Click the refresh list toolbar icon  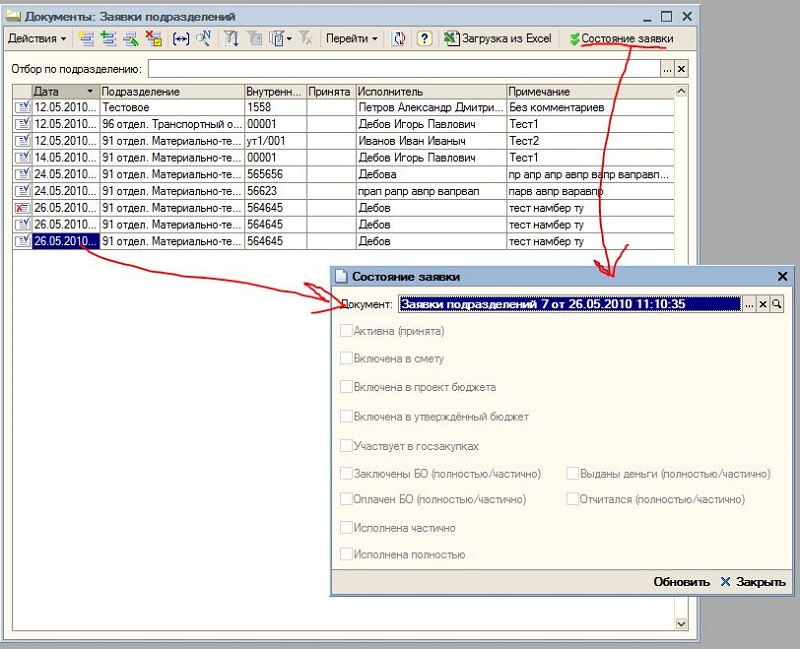pyautogui.click(x=399, y=39)
